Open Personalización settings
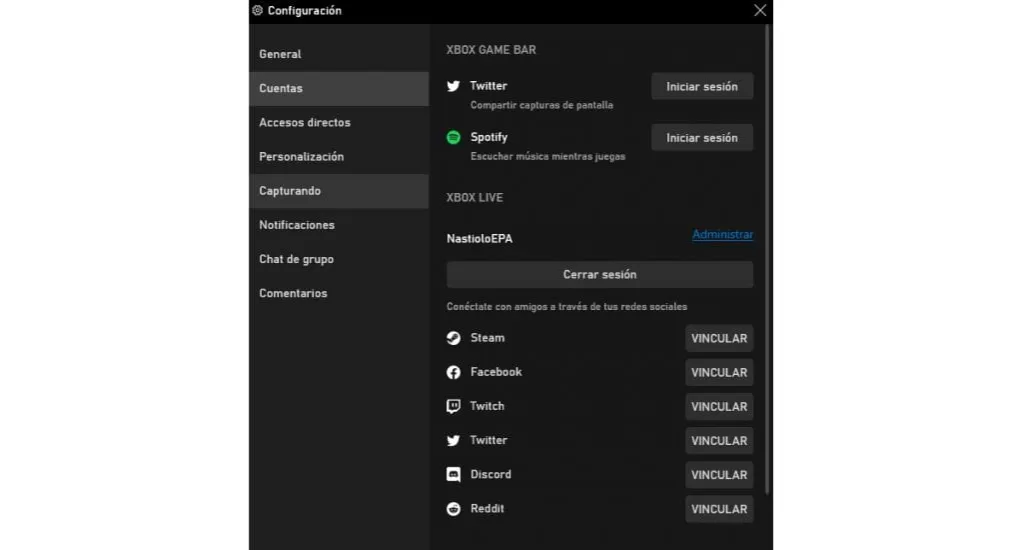The width and height of the screenshot is (1023, 550). 339,157
